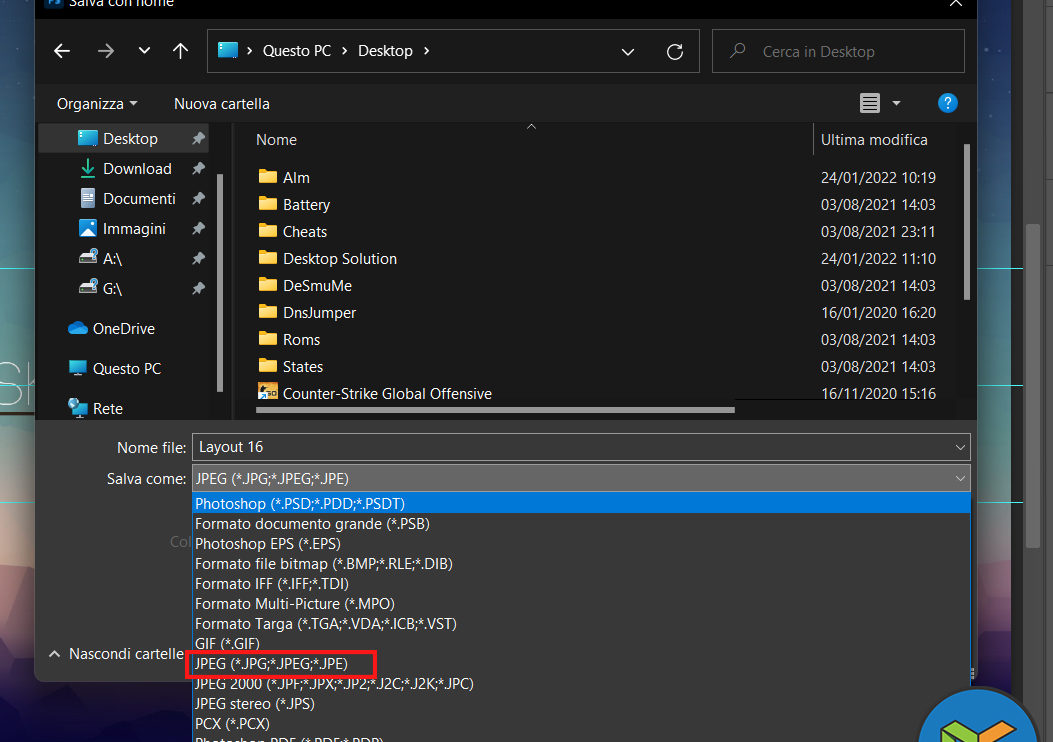
Task: Click the Back navigation arrow
Action: click(x=62, y=51)
